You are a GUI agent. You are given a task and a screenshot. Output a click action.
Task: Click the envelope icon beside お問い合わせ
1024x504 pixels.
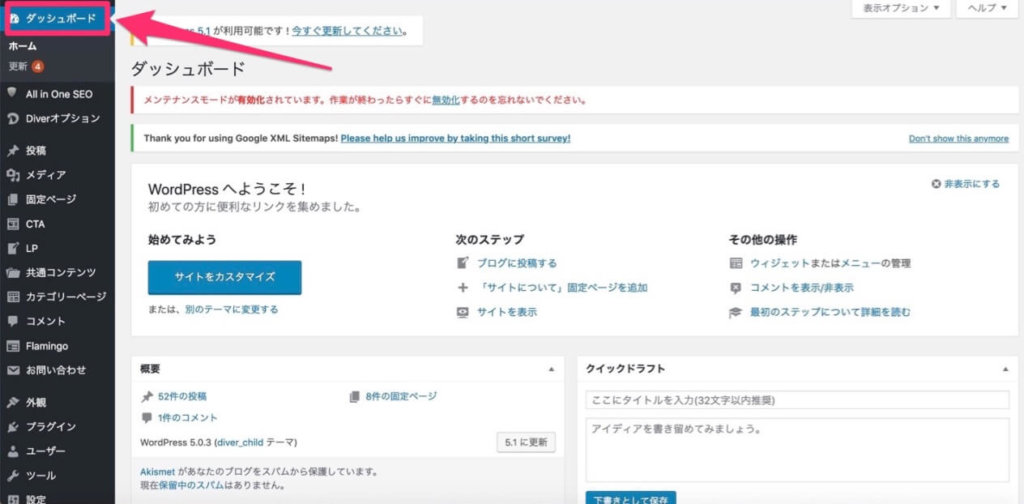(x=12, y=370)
